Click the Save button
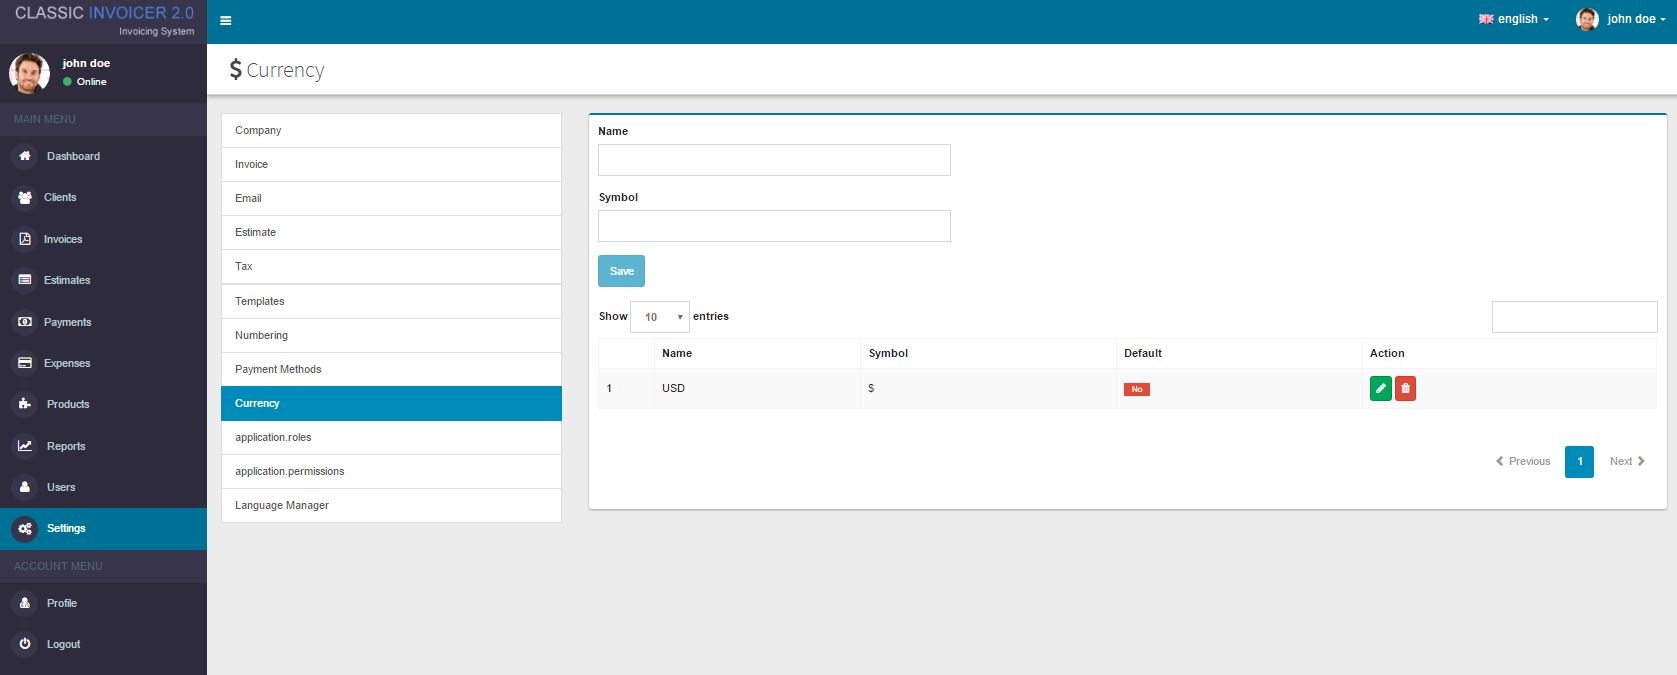This screenshot has height=675, width=1677. coord(621,271)
